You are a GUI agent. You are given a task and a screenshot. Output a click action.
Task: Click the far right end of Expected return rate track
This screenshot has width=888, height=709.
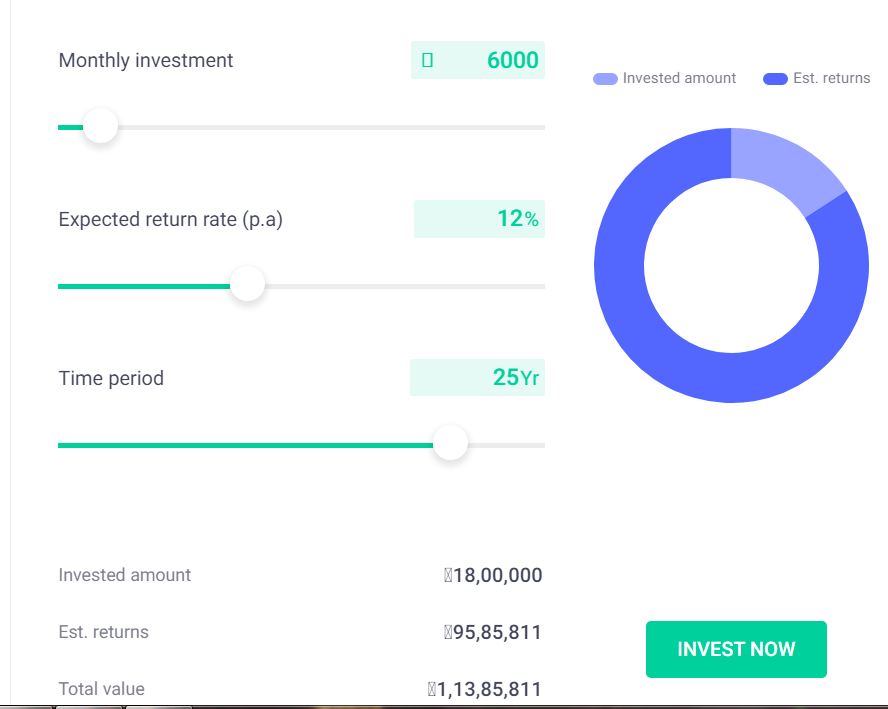pyautogui.click(x=540, y=286)
